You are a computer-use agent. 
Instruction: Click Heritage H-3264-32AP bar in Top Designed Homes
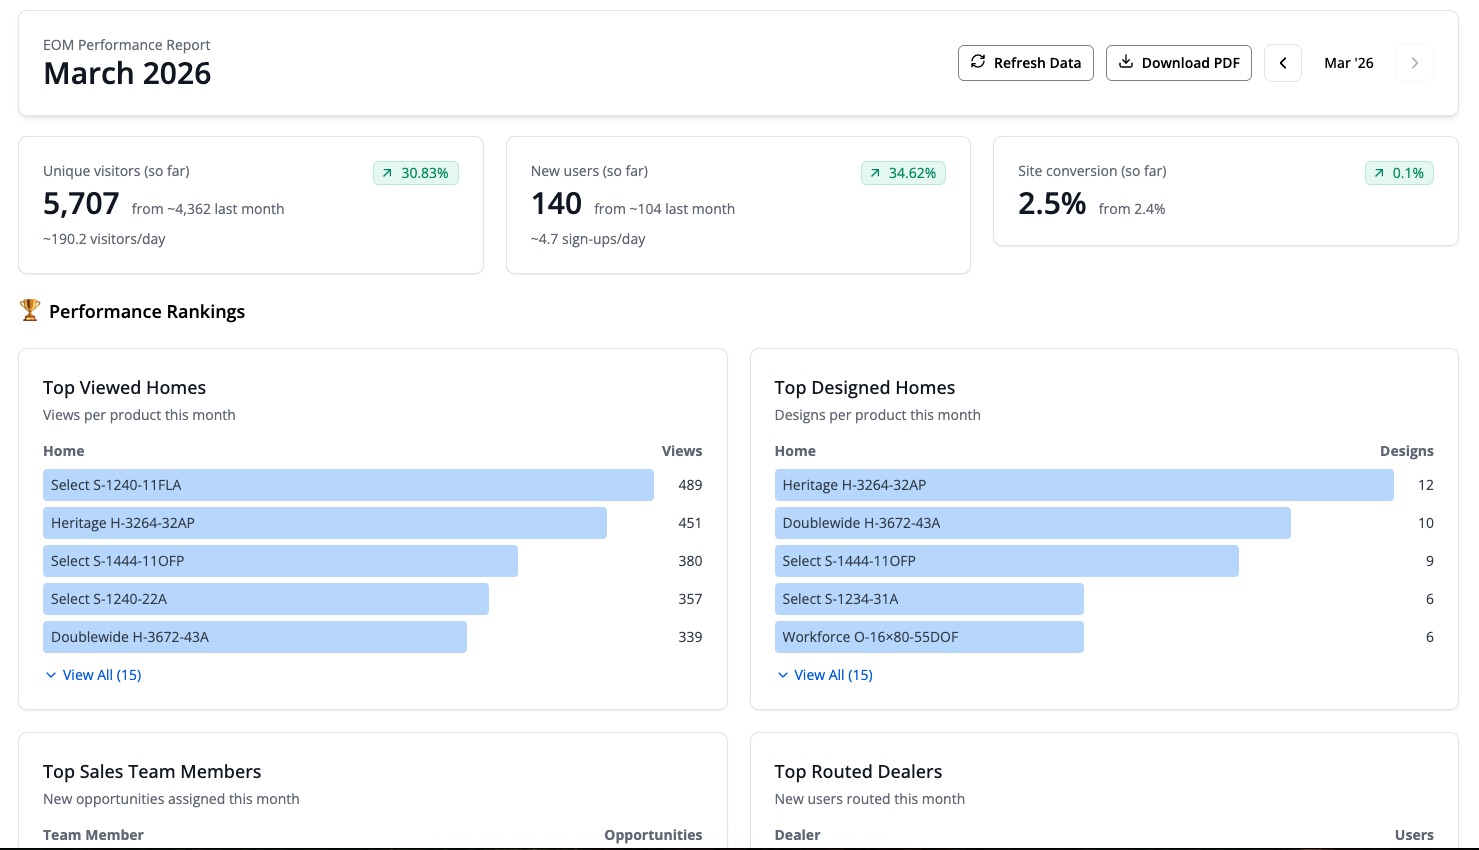point(1083,485)
